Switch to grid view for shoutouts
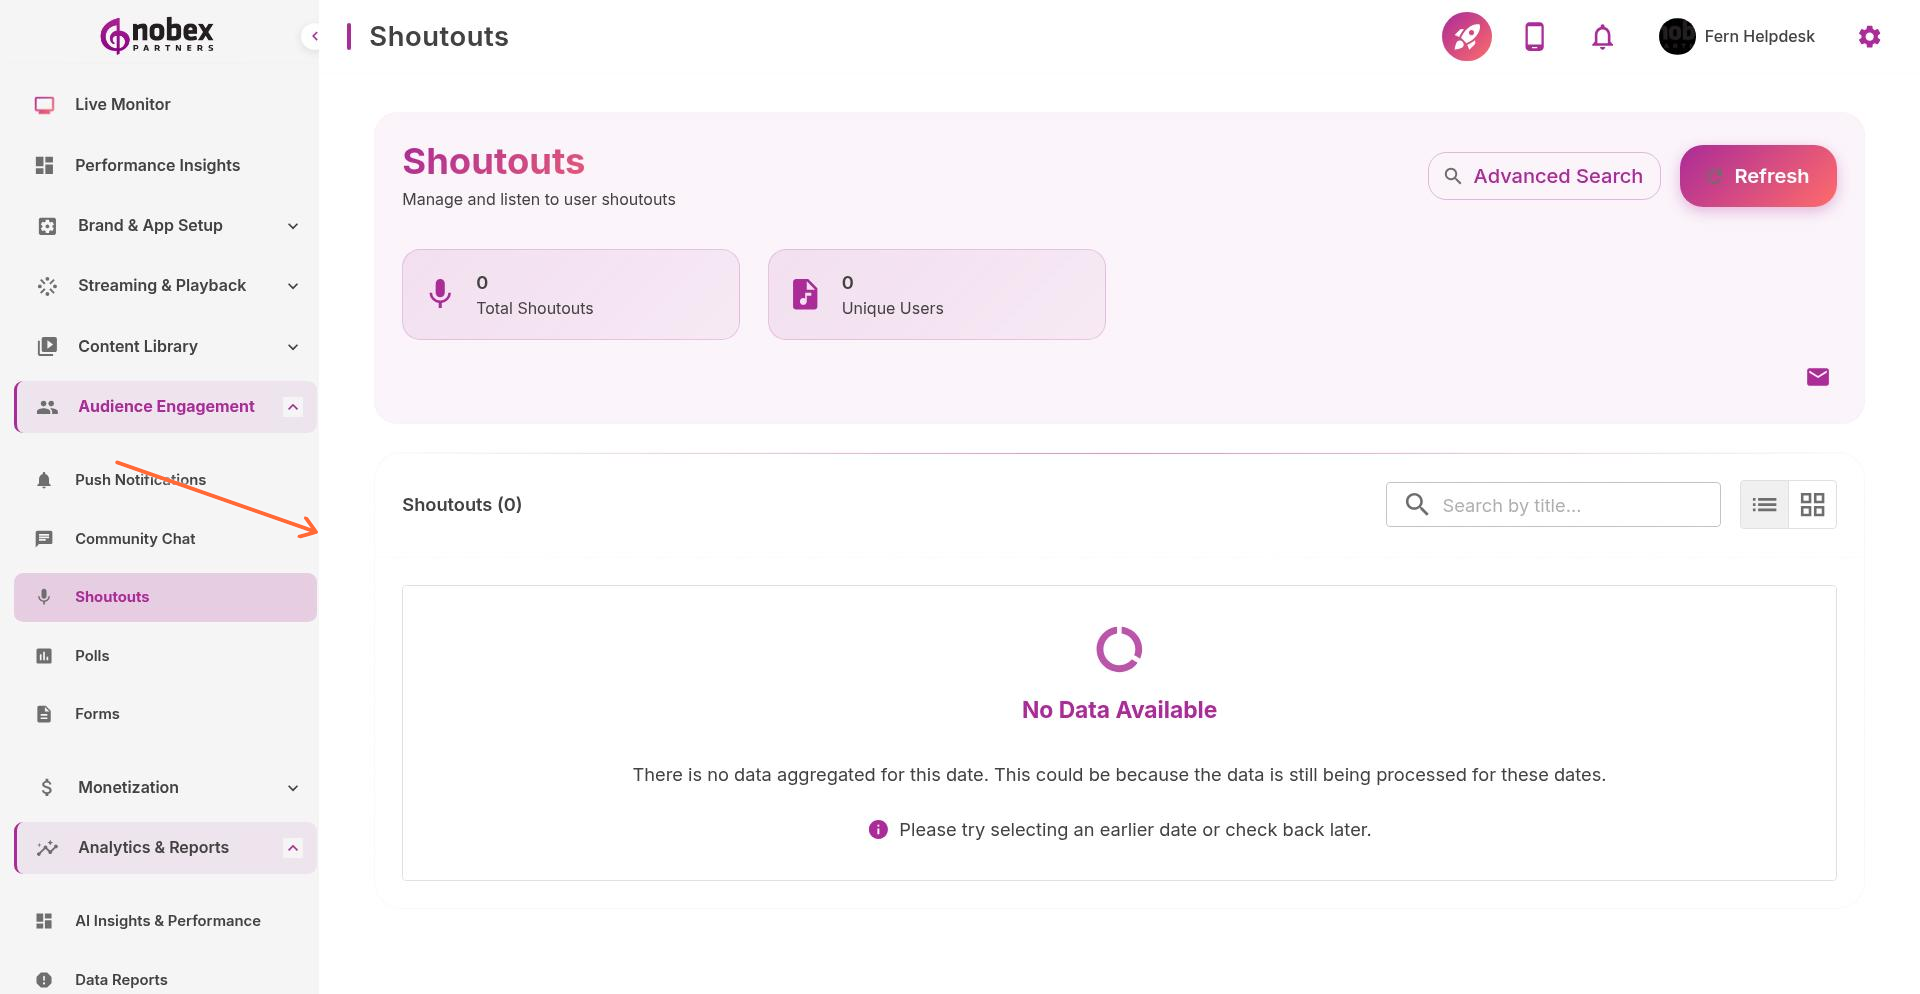1920x994 pixels. pyautogui.click(x=1812, y=504)
